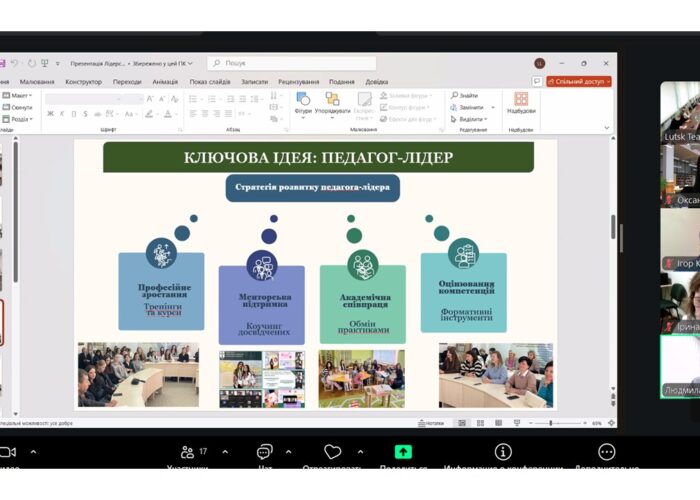Open the three-dots more options icon
Viewport: 700px width, 500px height.
coord(606,453)
